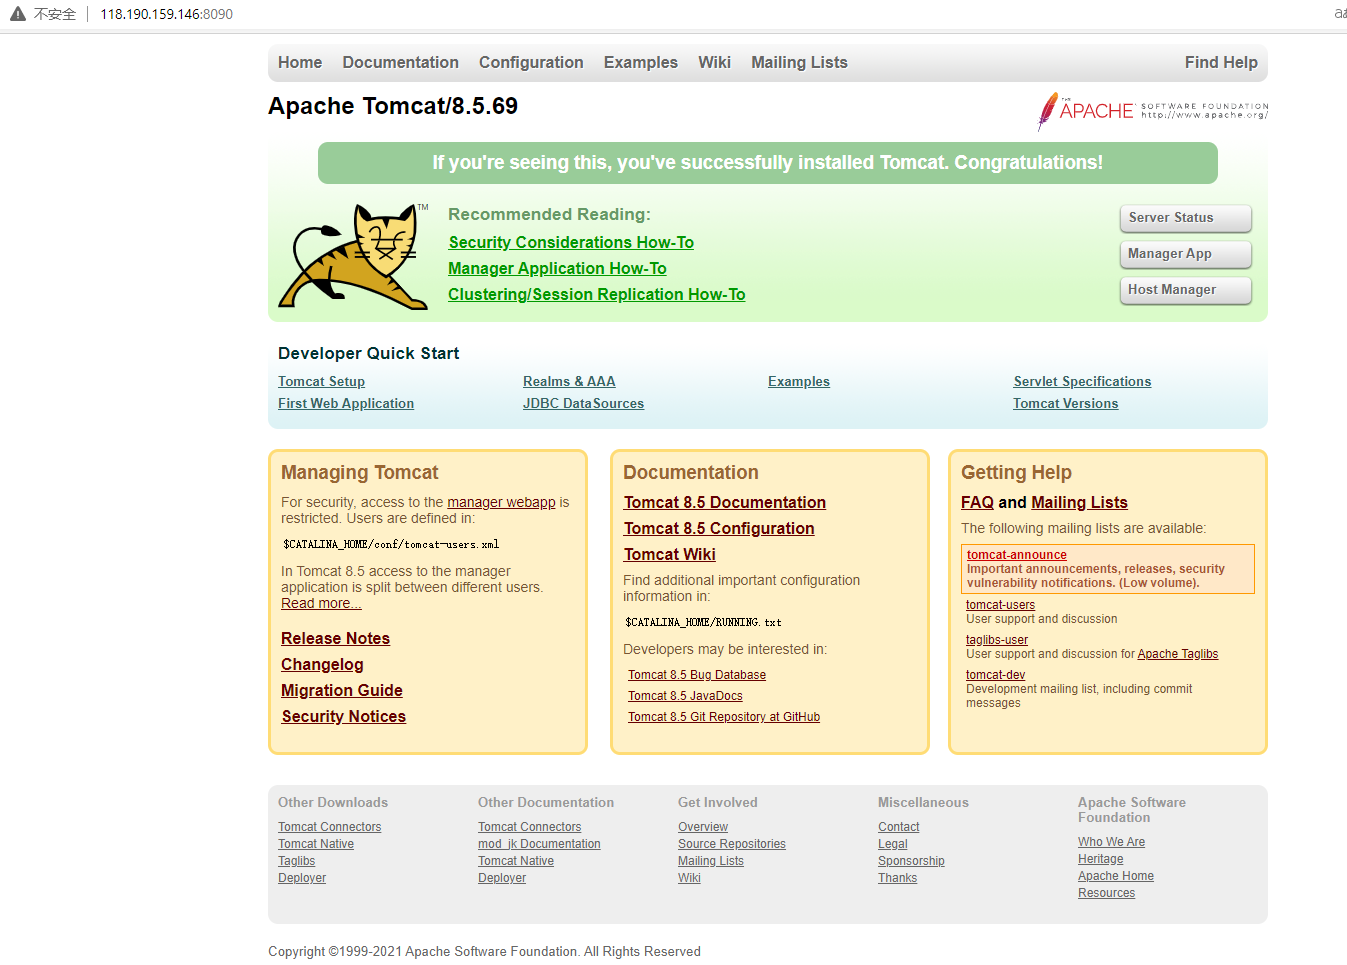Open Deployer under Other Documentation
1347x965 pixels.
(x=502, y=878)
